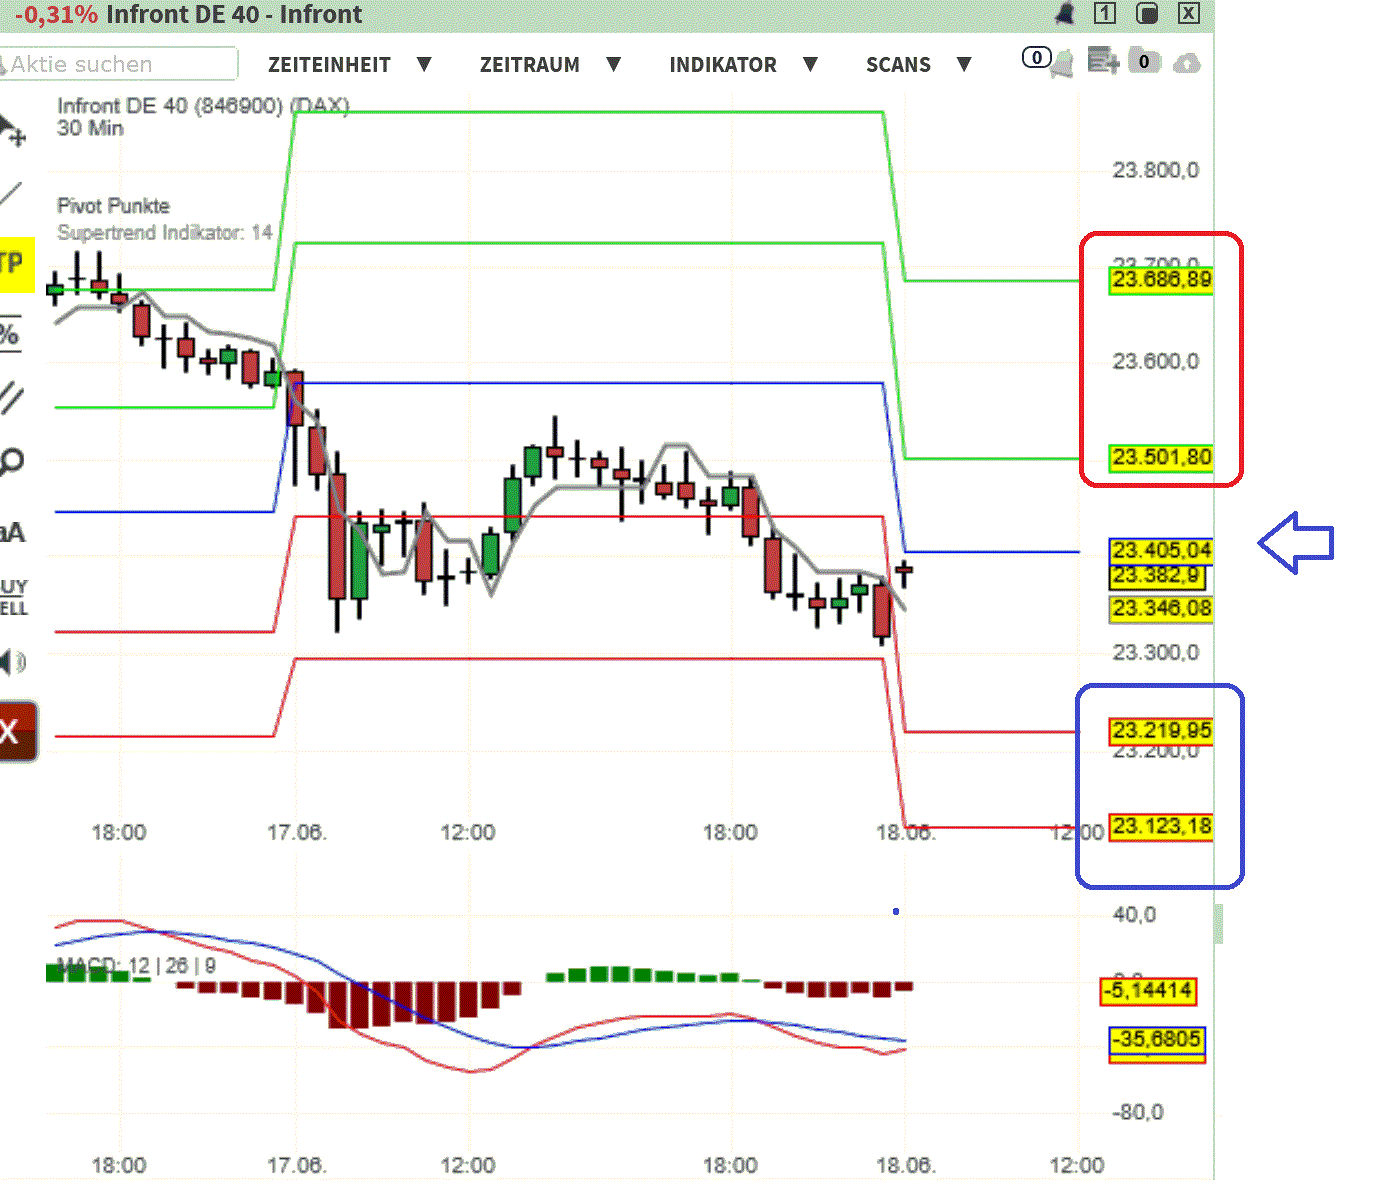Viewport: 1399px width, 1197px height.
Task: Select the crosshair pointer tool
Action: tap(12, 128)
